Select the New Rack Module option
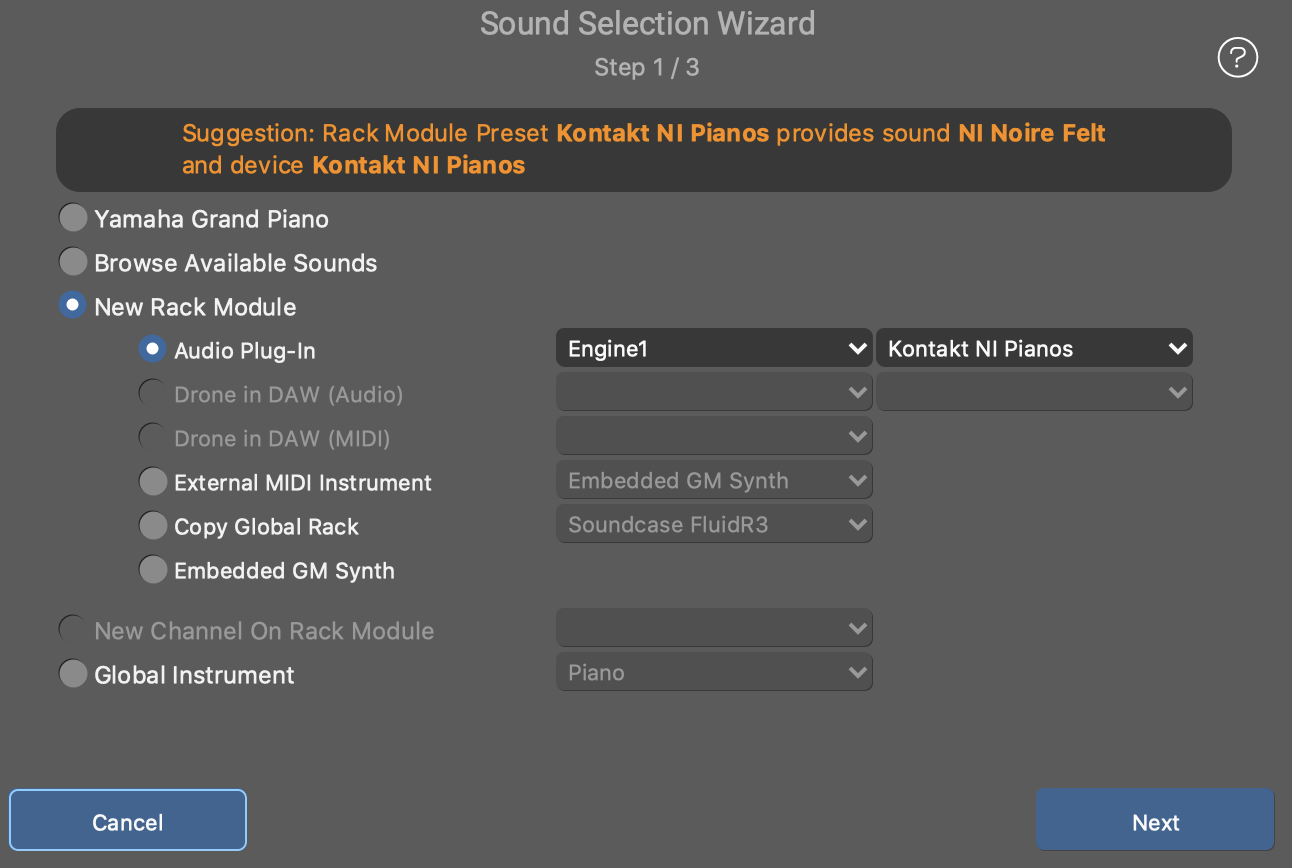This screenshot has height=868, width=1292. click(x=73, y=306)
